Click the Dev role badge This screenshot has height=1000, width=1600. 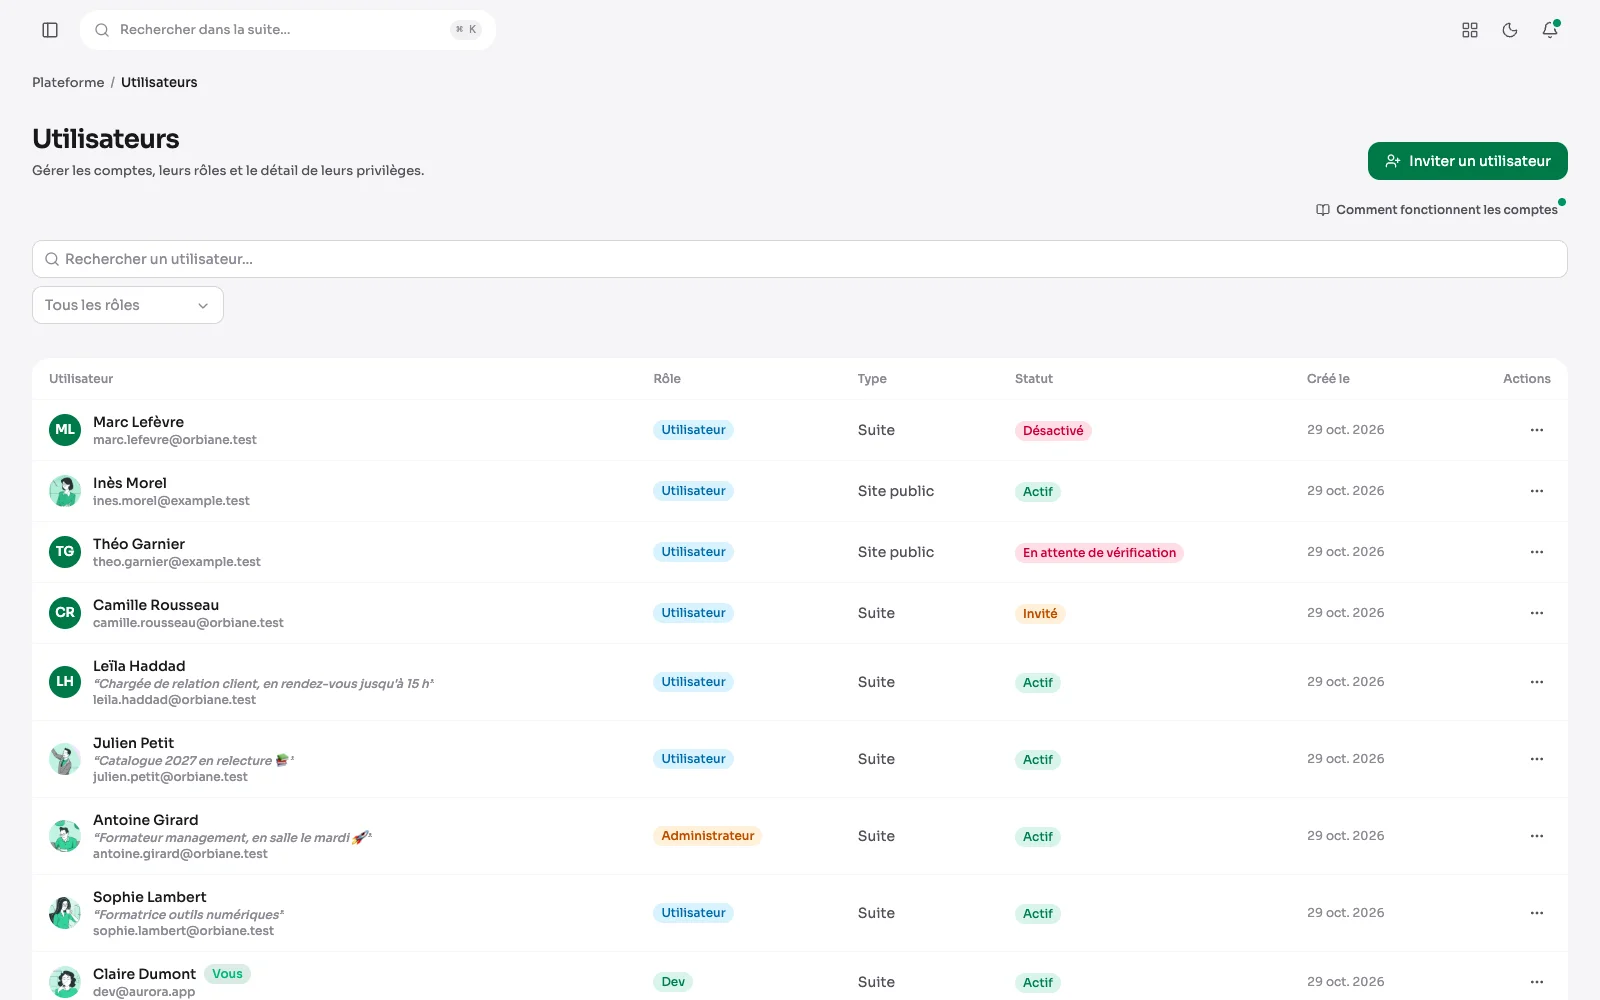pos(673,982)
